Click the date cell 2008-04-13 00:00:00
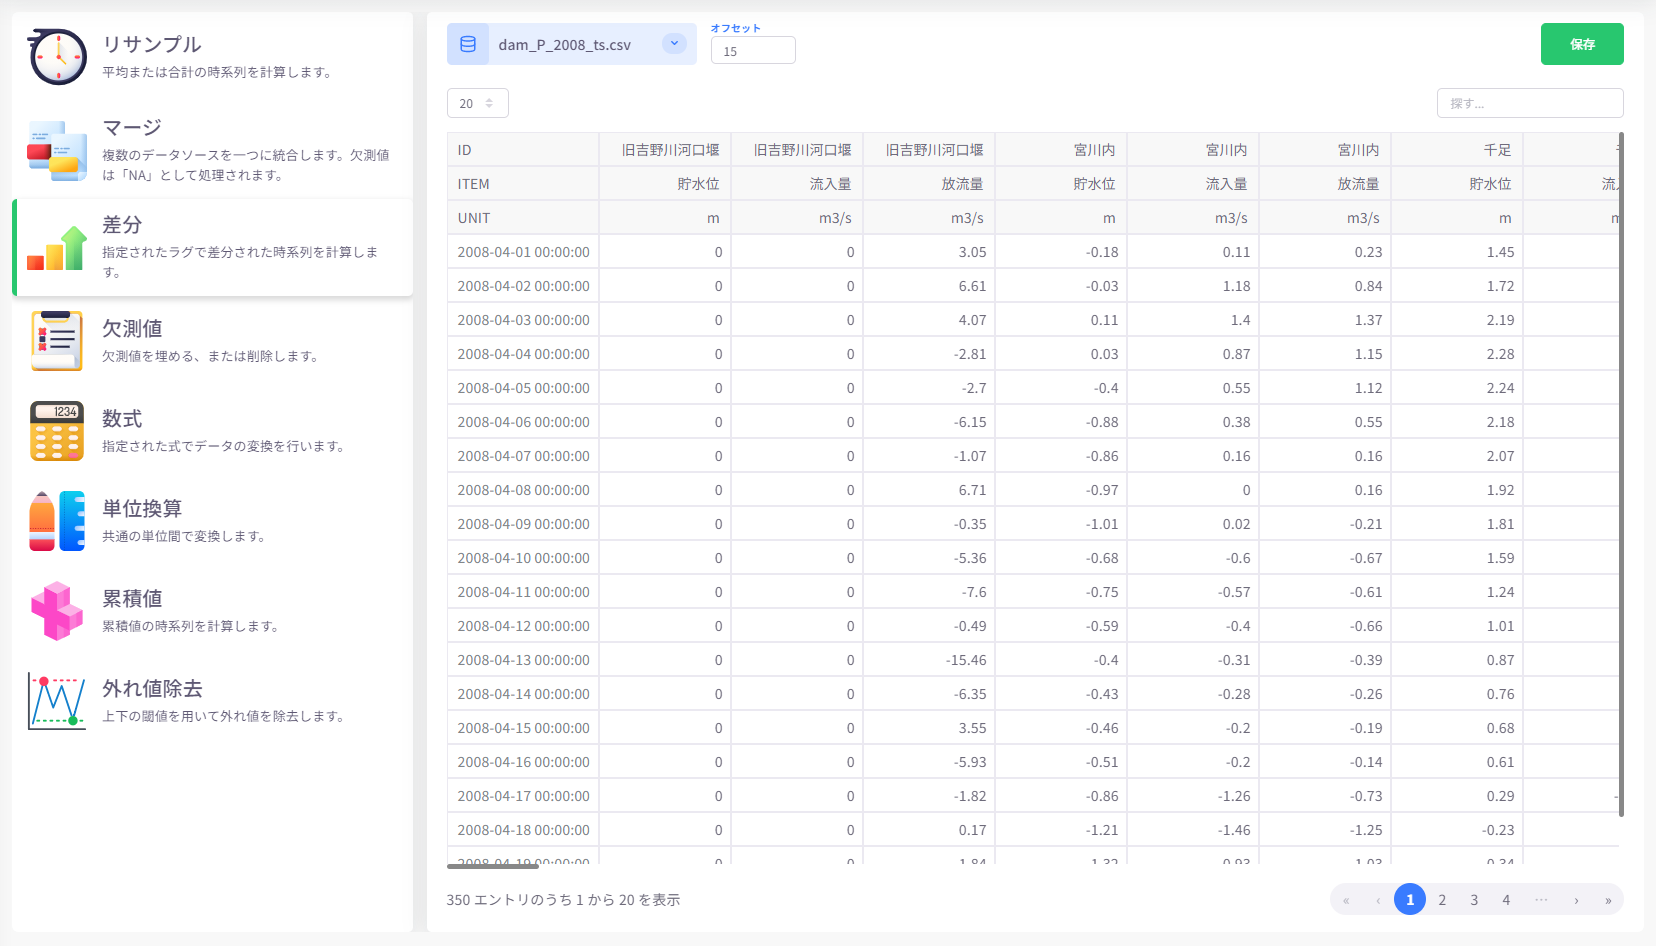 (x=523, y=660)
